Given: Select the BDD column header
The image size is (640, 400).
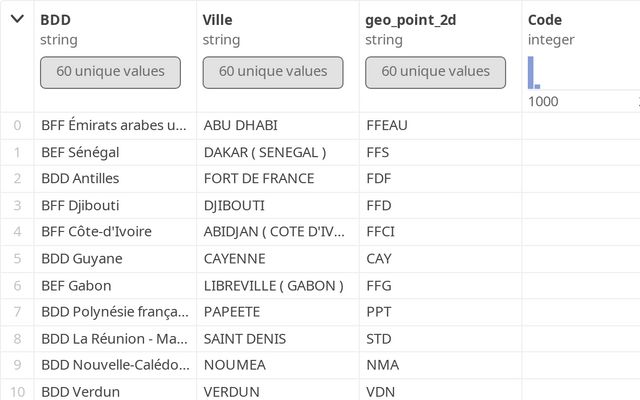Looking at the screenshot, I should pos(56,20).
